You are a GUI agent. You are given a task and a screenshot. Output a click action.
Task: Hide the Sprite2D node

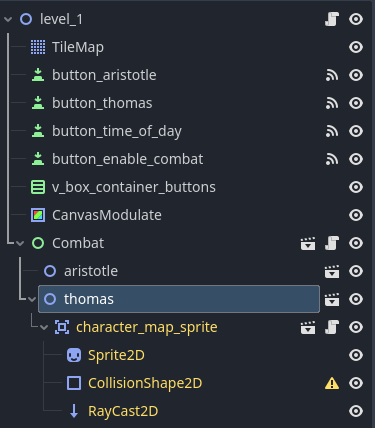tap(356, 355)
